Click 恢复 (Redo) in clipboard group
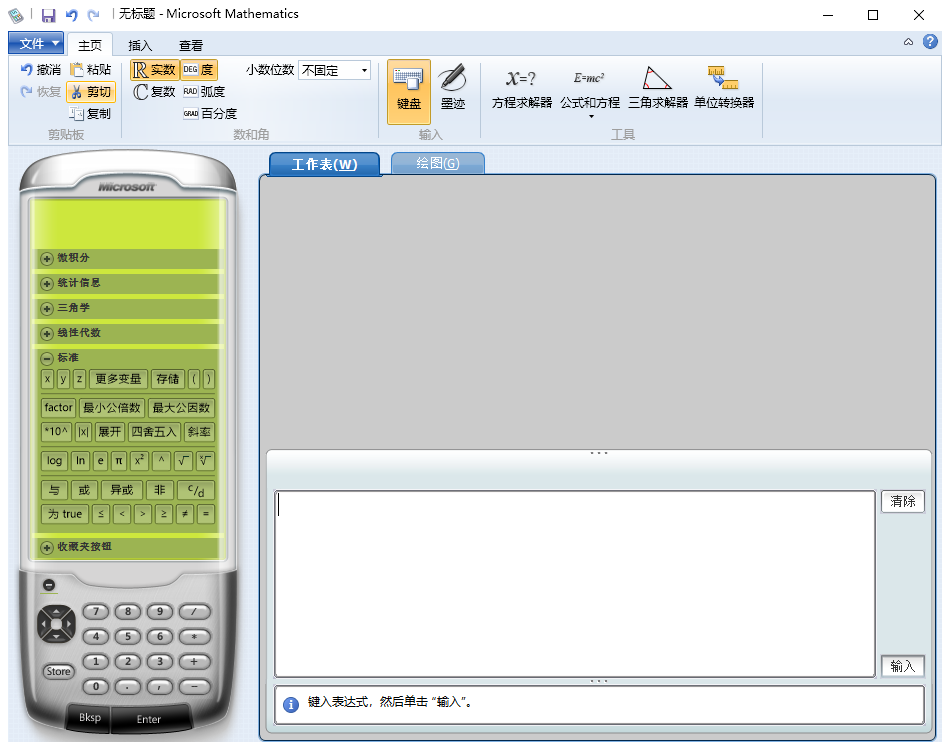This screenshot has width=950, height=742. coord(41,91)
